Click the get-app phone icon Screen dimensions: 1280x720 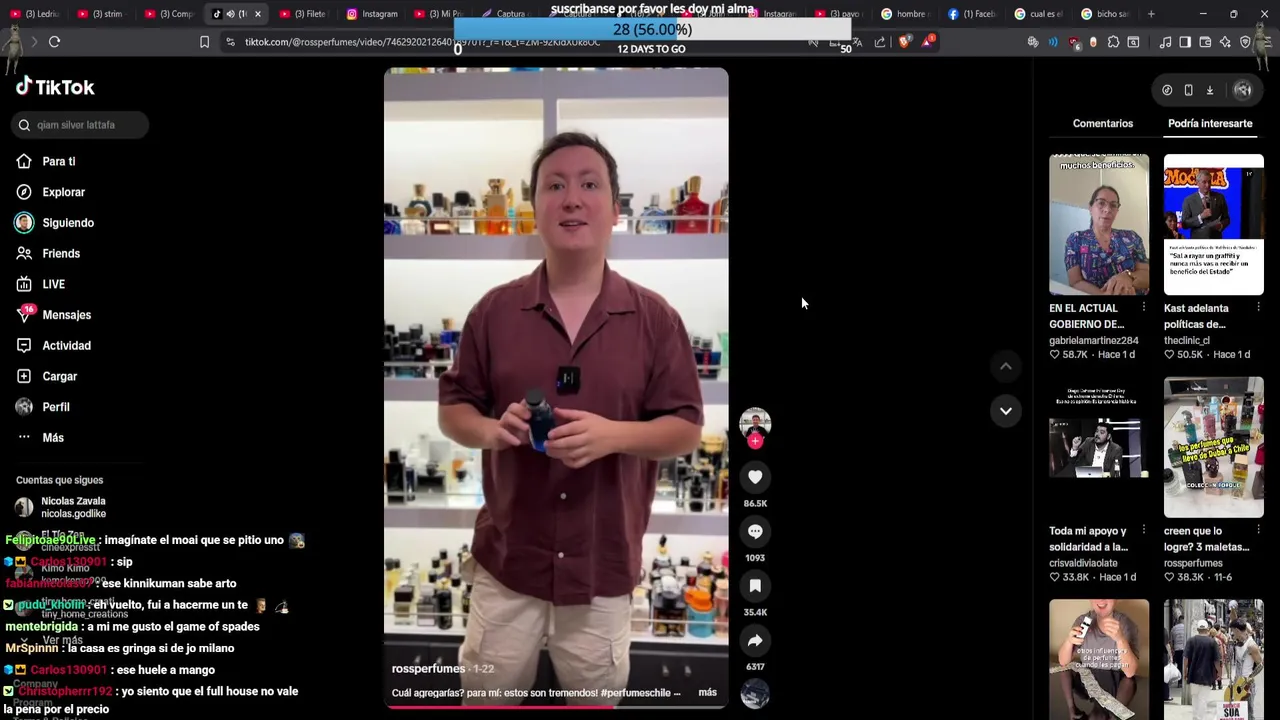click(1188, 90)
